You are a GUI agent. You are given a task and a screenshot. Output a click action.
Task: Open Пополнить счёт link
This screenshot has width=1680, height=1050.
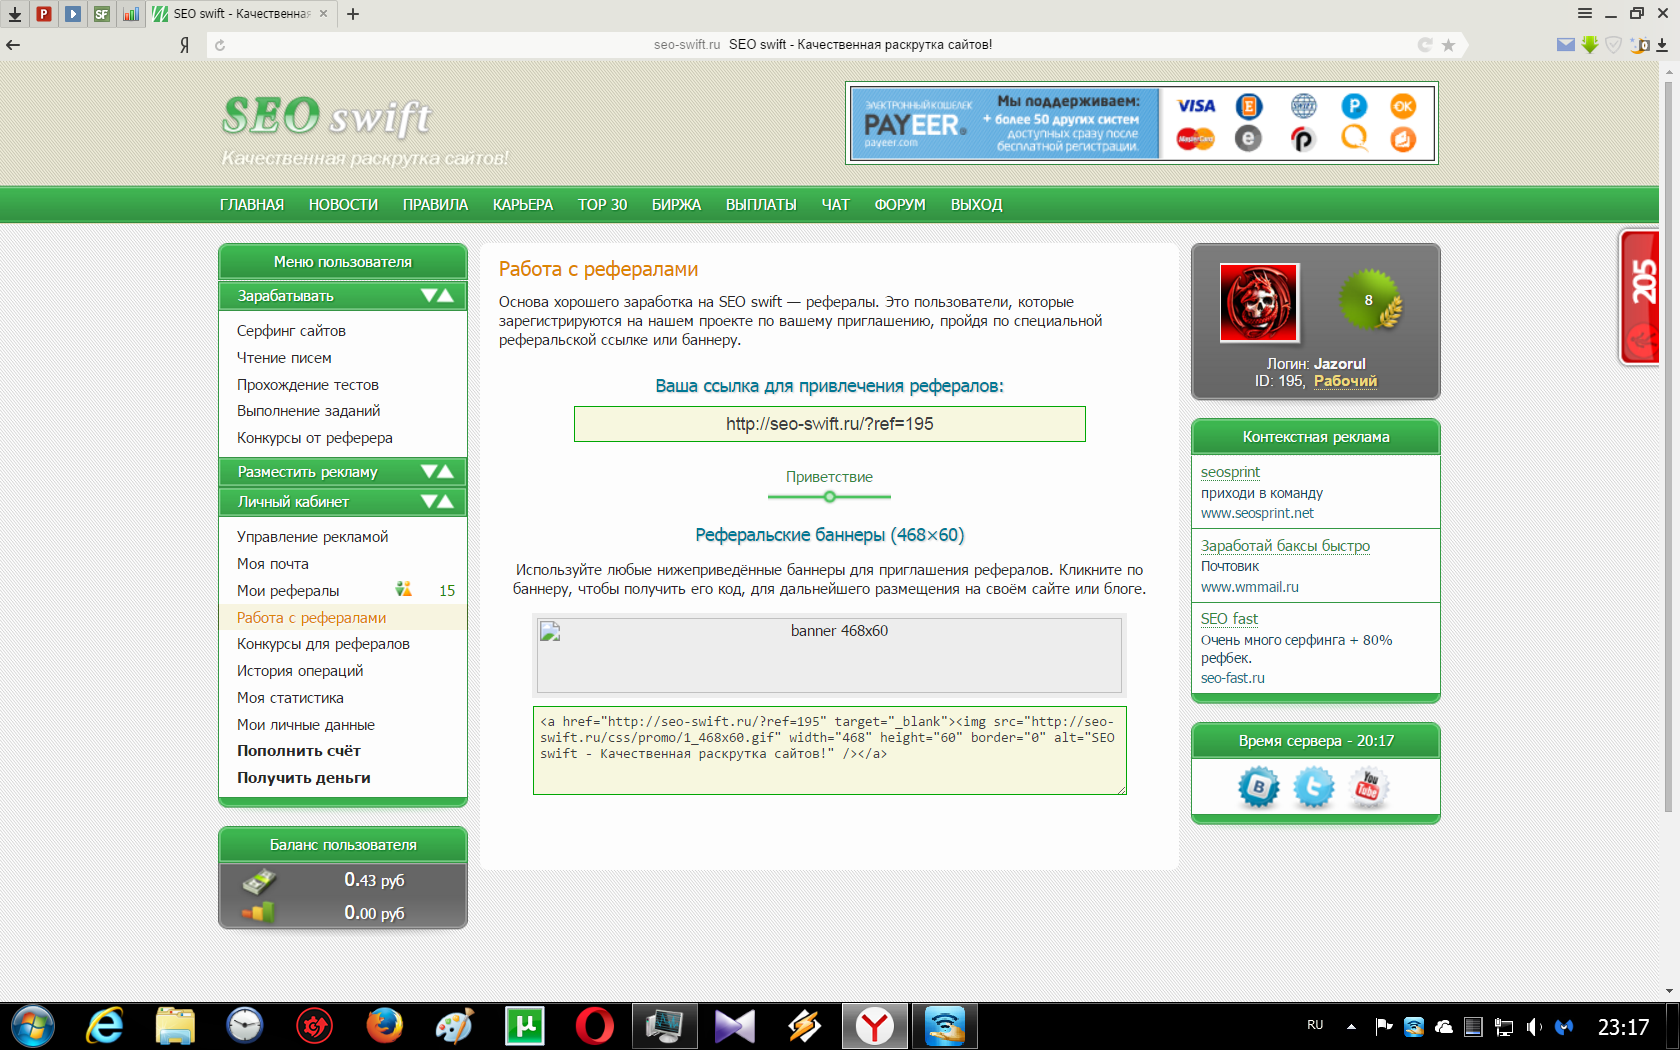[x=299, y=751]
